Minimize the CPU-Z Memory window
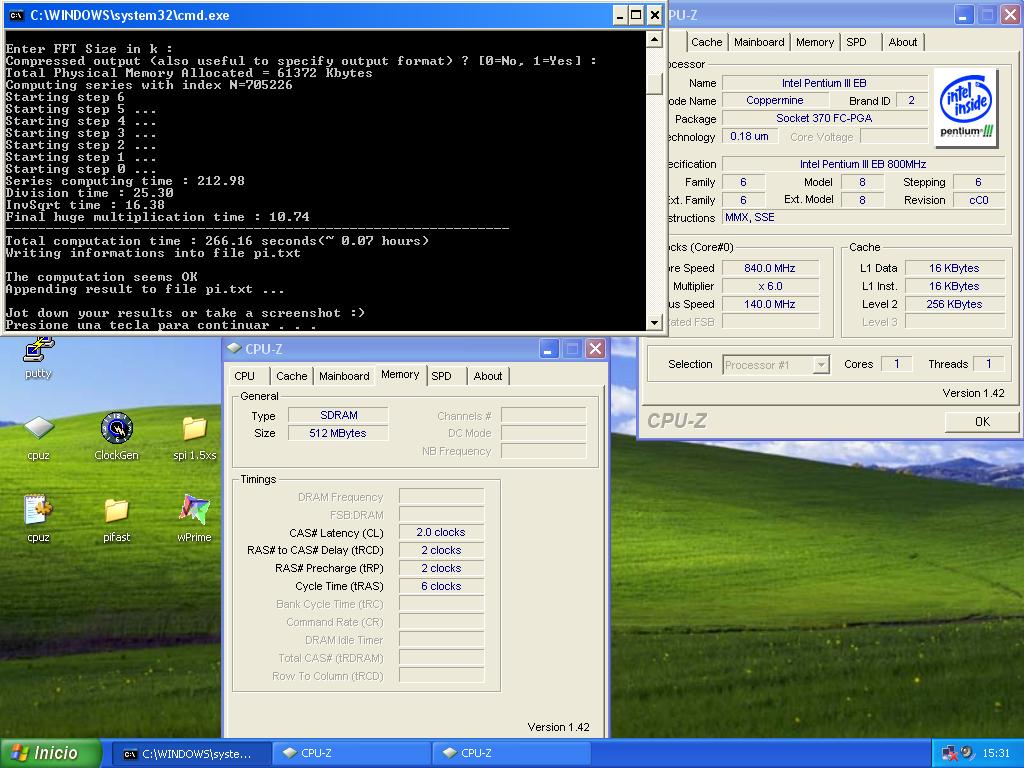Image resolution: width=1024 pixels, height=768 pixels. coord(548,349)
